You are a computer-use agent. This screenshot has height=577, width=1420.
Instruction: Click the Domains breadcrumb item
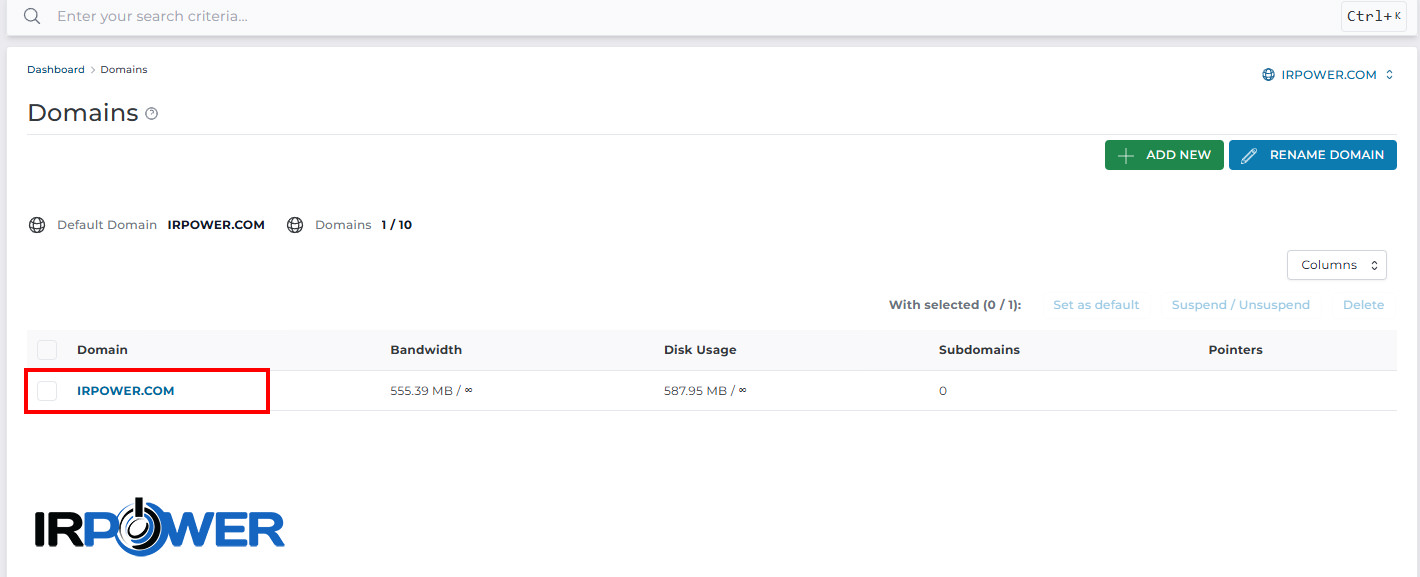coord(124,70)
